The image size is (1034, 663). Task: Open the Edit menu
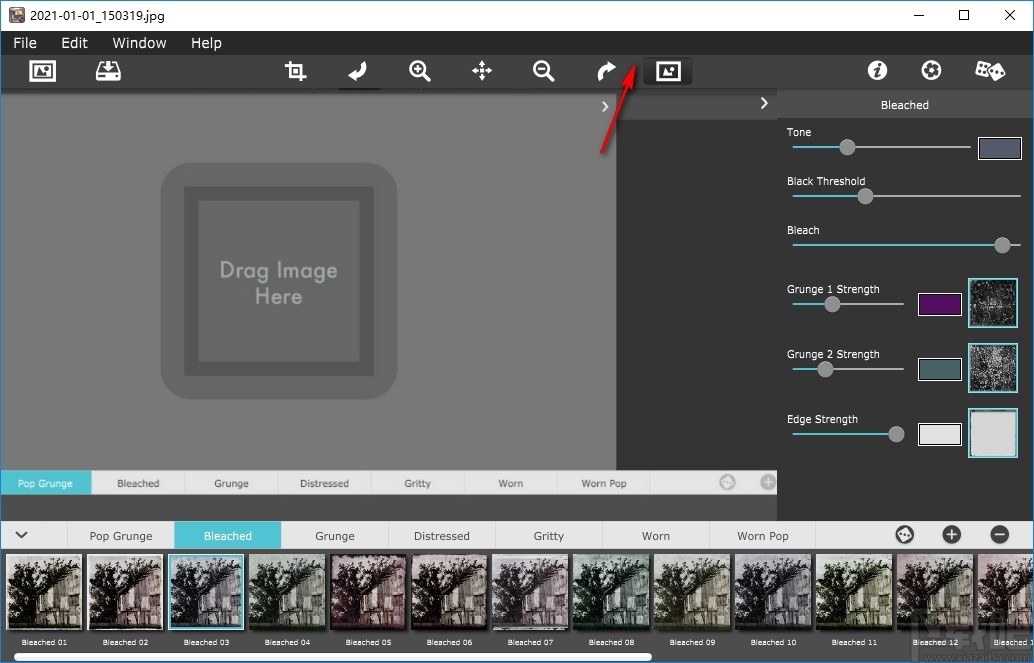click(x=74, y=43)
